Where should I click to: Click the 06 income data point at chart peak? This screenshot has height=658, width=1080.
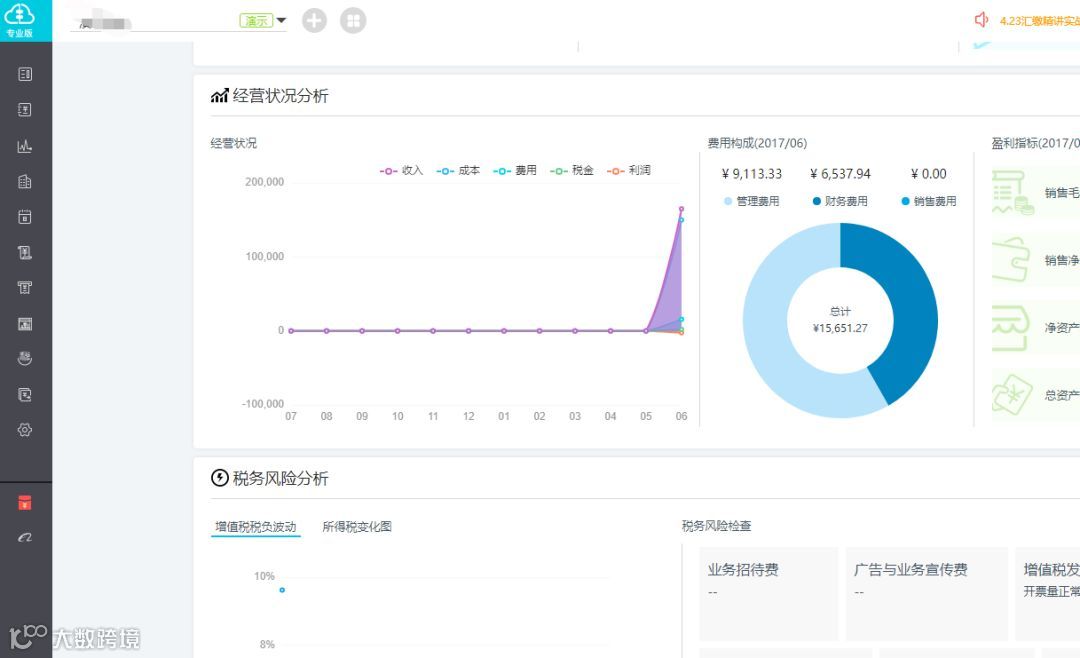pos(681,209)
